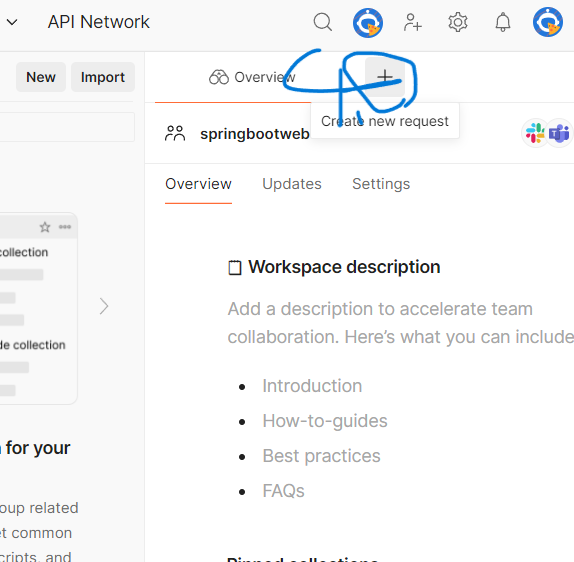Open the API Network menu
Image resolution: width=574 pixels, height=562 pixels.
[98, 22]
